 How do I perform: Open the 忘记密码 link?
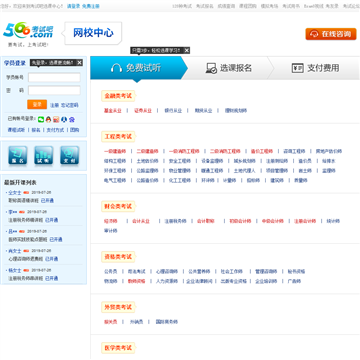70,105
